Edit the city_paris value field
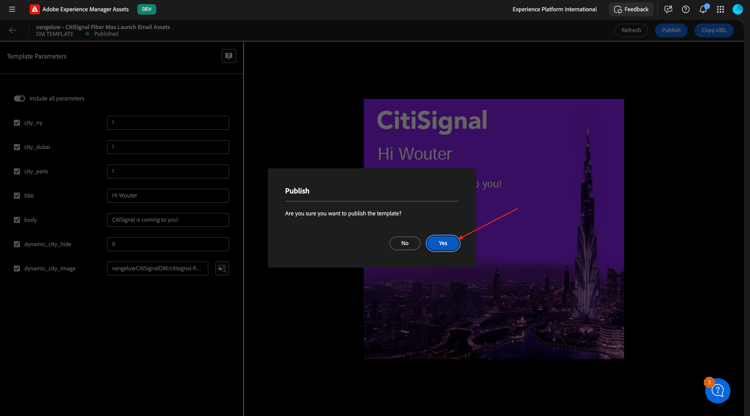The width and height of the screenshot is (750, 416). click(168, 171)
